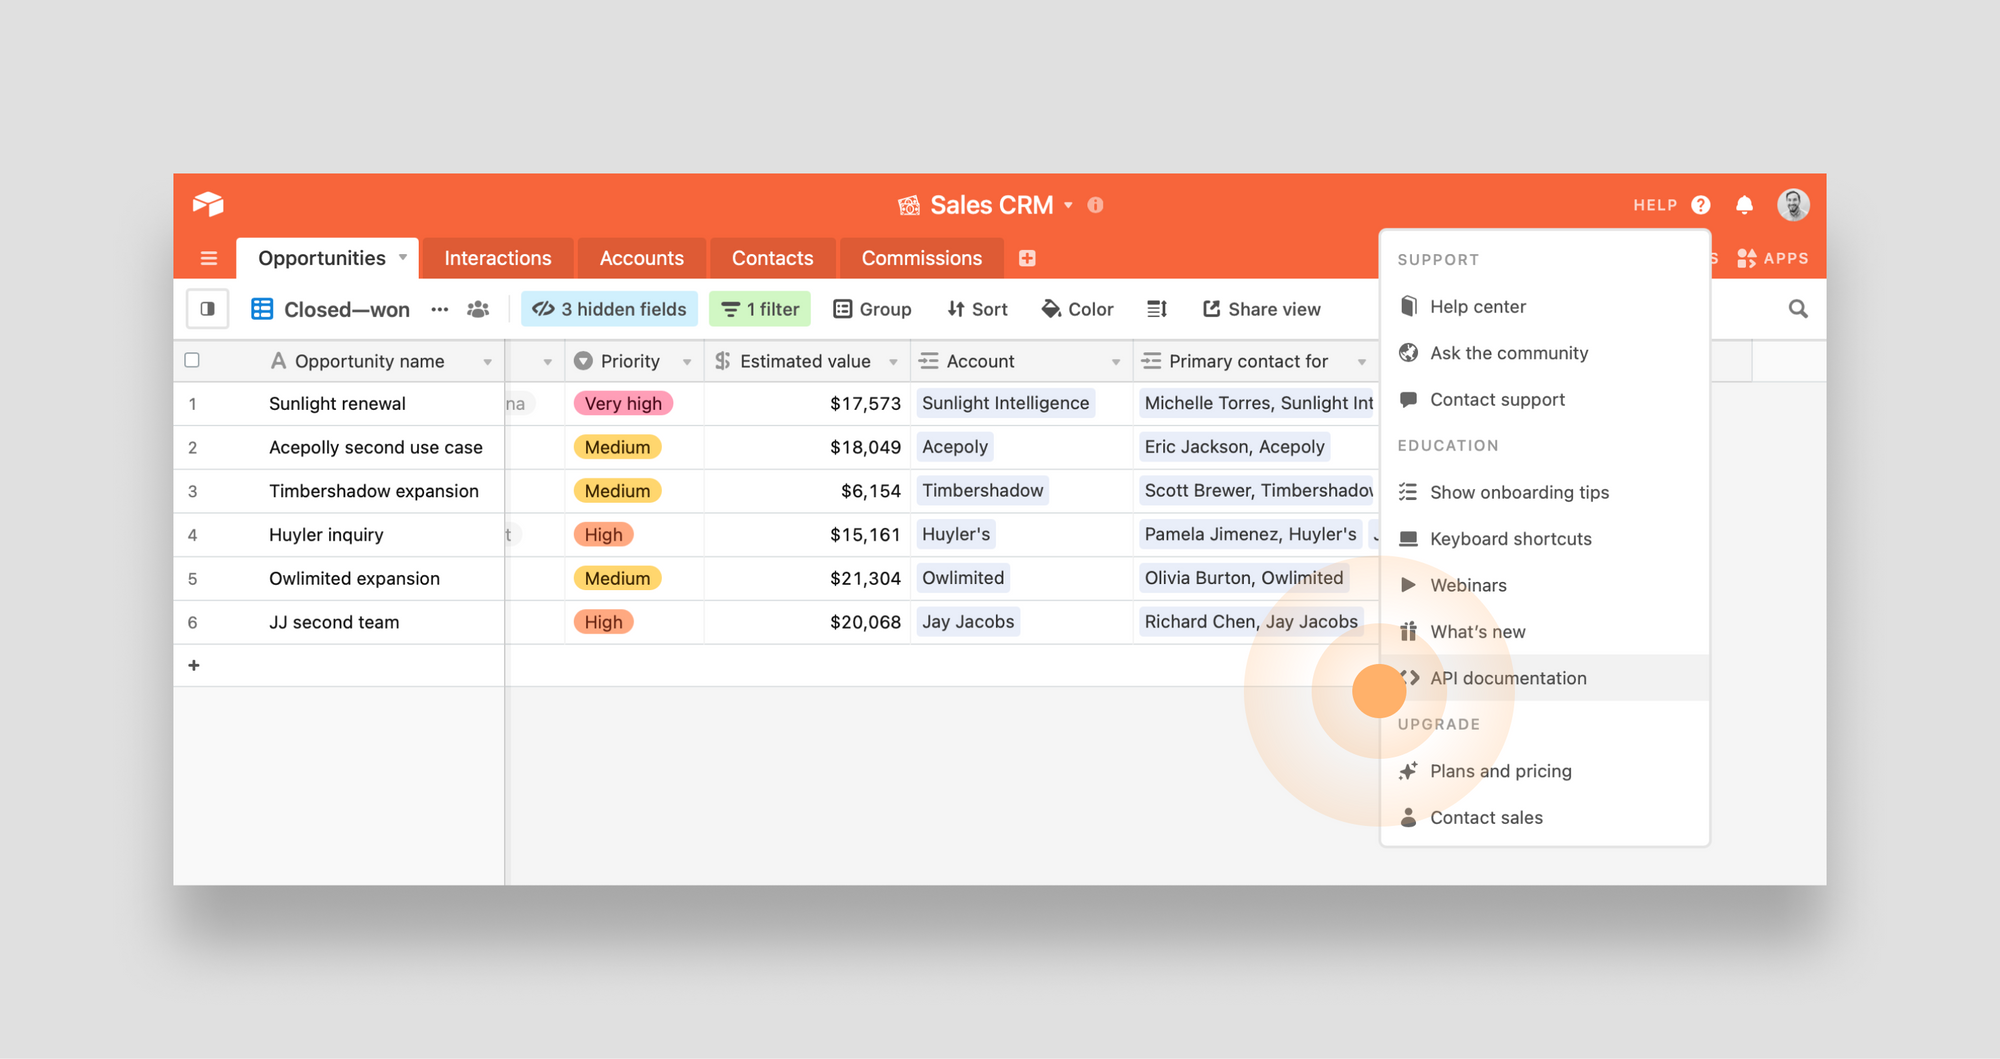Open the Color options
Image resolution: width=2000 pixels, height=1059 pixels.
click(1077, 309)
